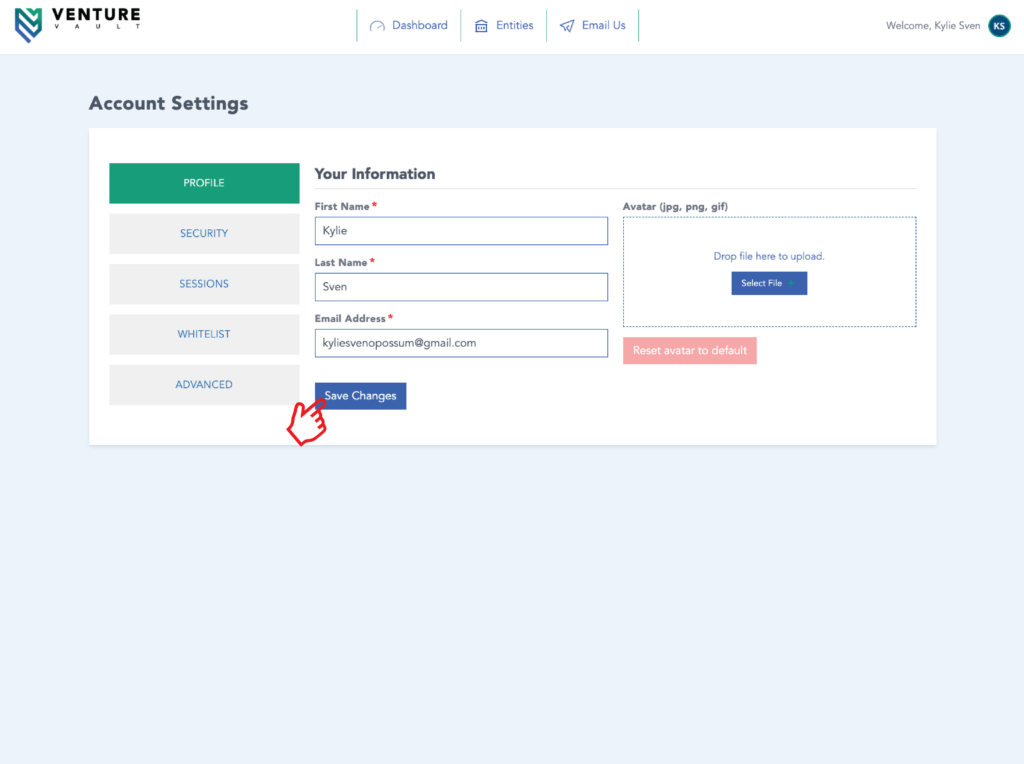Open the Dashboard nav link
This screenshot has width=1024, height=764.
[419, 26]
